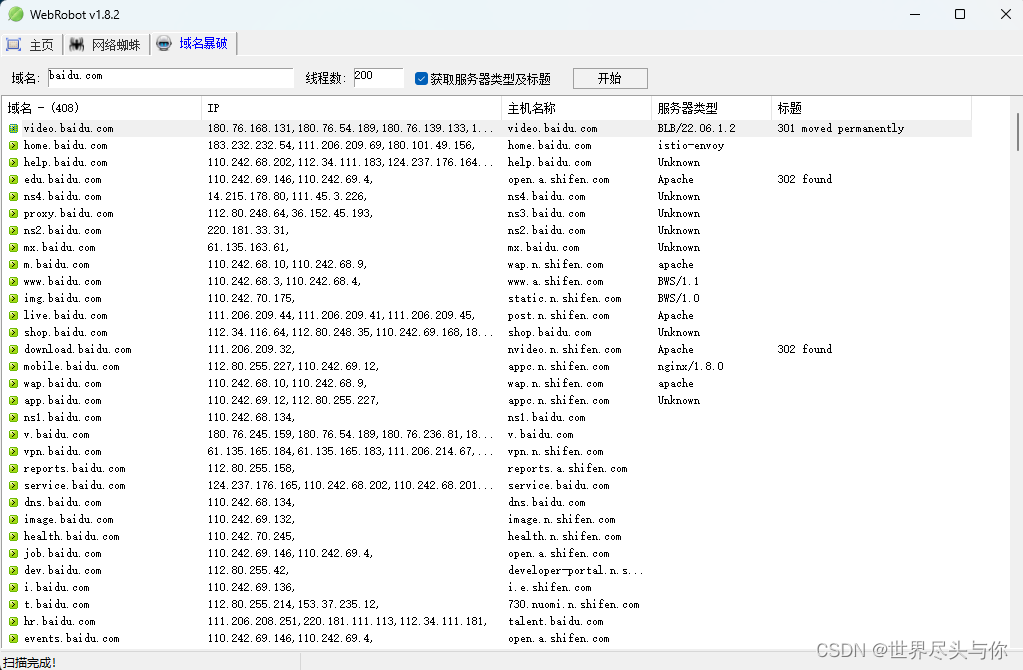Open the 主页 tab

[30, 44]
